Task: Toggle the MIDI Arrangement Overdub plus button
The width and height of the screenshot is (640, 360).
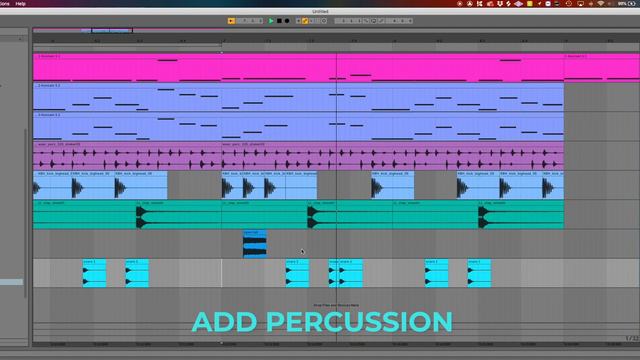Action: click(x=298, y=21)
